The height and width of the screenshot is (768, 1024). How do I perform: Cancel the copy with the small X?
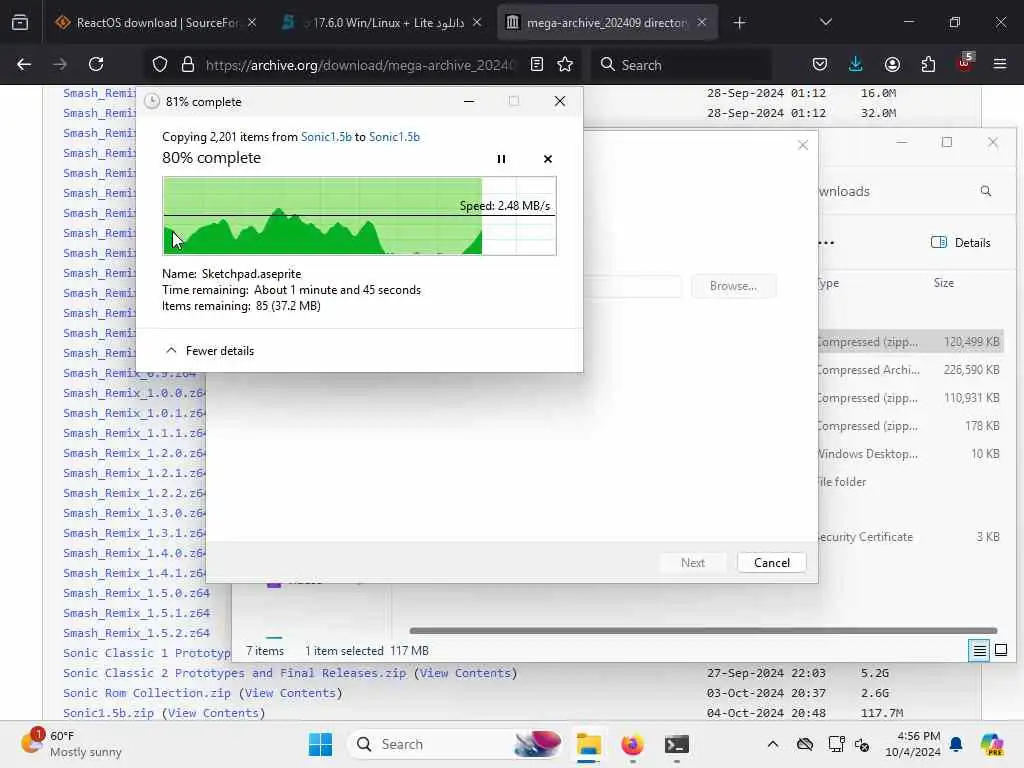(548, 159)
